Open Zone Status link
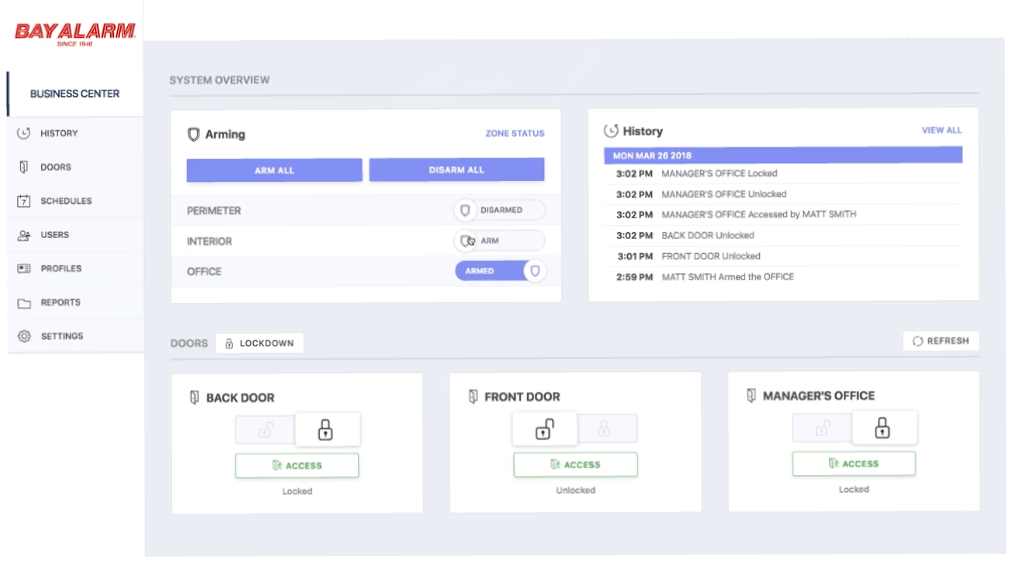The image size is (1025, 577). [x=514, y=133]
